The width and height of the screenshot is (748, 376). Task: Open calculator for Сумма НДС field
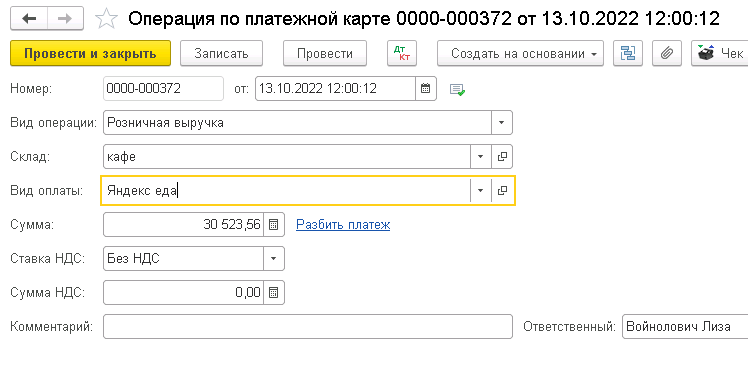[x=273, y=292]
